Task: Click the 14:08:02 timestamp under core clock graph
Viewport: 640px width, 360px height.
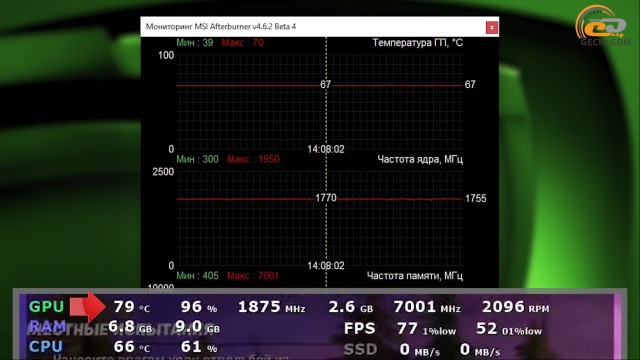Action: pyautogui.click(x=326, y=266)
